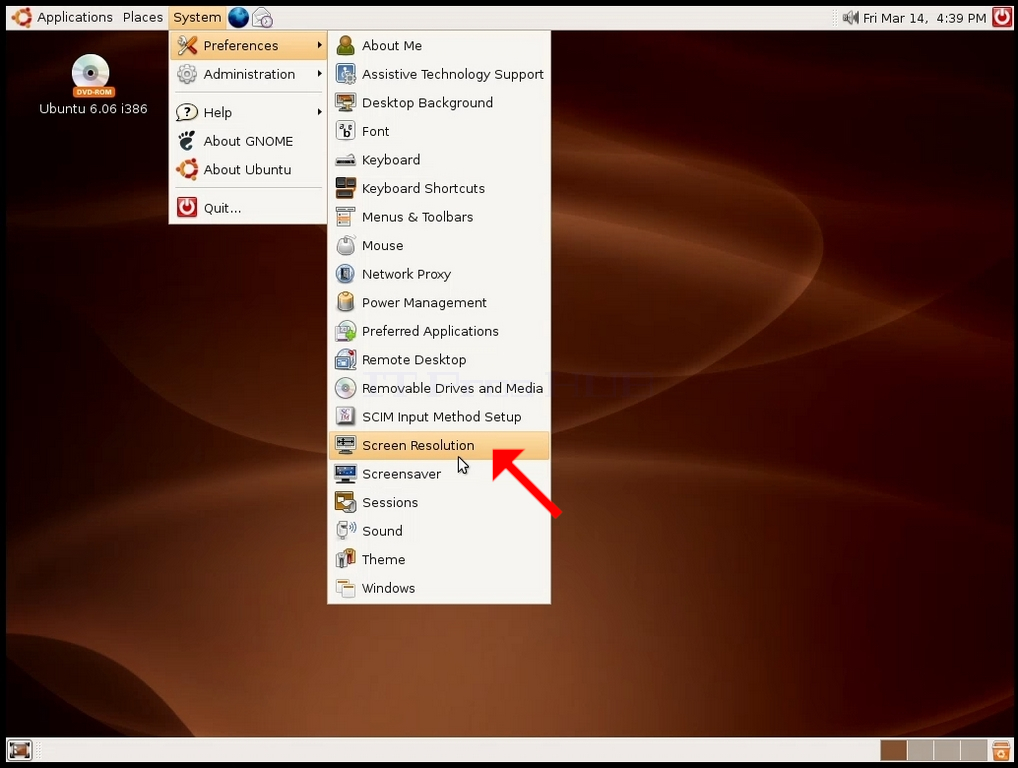Click the volume speaker icon
The image size is (1018, 768).
[x=850, y=18]
